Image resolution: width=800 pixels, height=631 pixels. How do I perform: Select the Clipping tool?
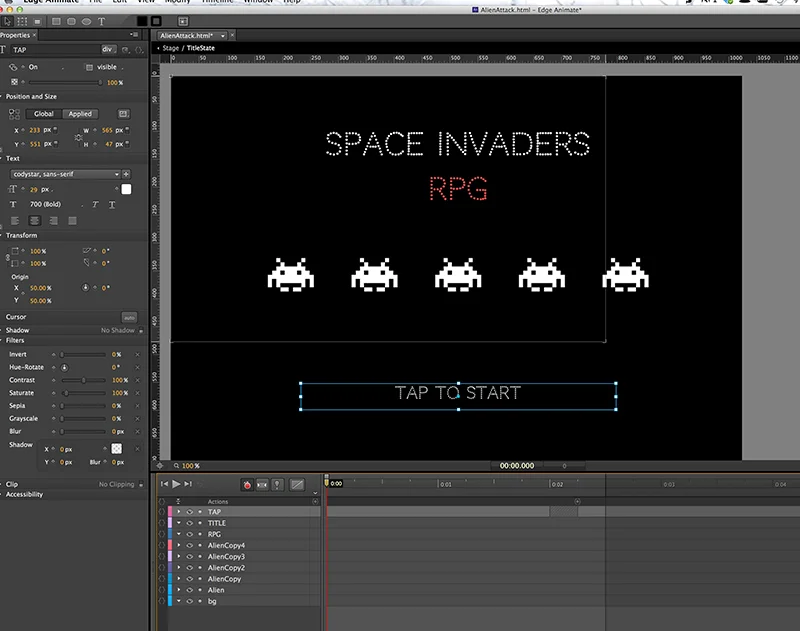tap(37, 21)
